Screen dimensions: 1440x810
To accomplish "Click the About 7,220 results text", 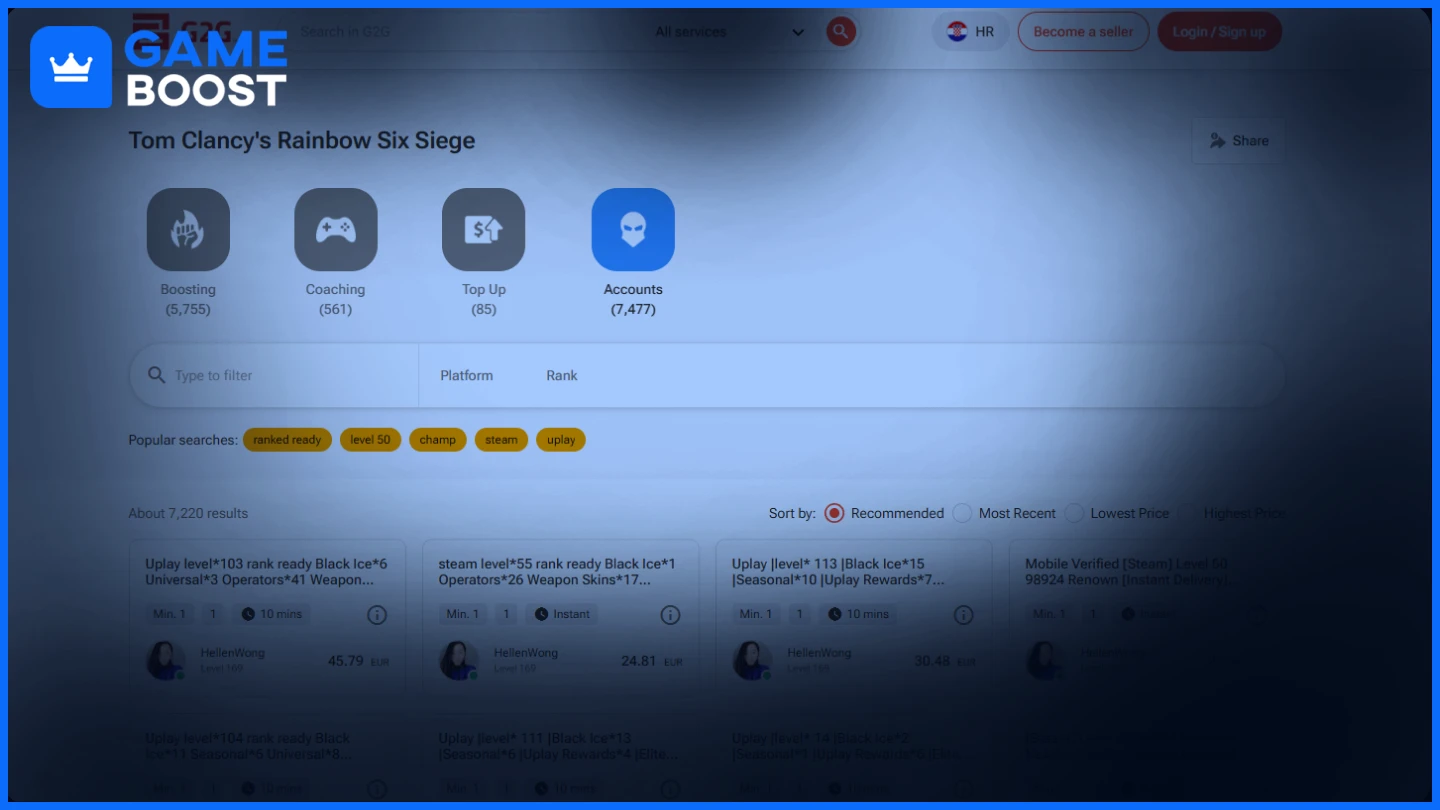I will pyautogui.click(x=188, y=513).
